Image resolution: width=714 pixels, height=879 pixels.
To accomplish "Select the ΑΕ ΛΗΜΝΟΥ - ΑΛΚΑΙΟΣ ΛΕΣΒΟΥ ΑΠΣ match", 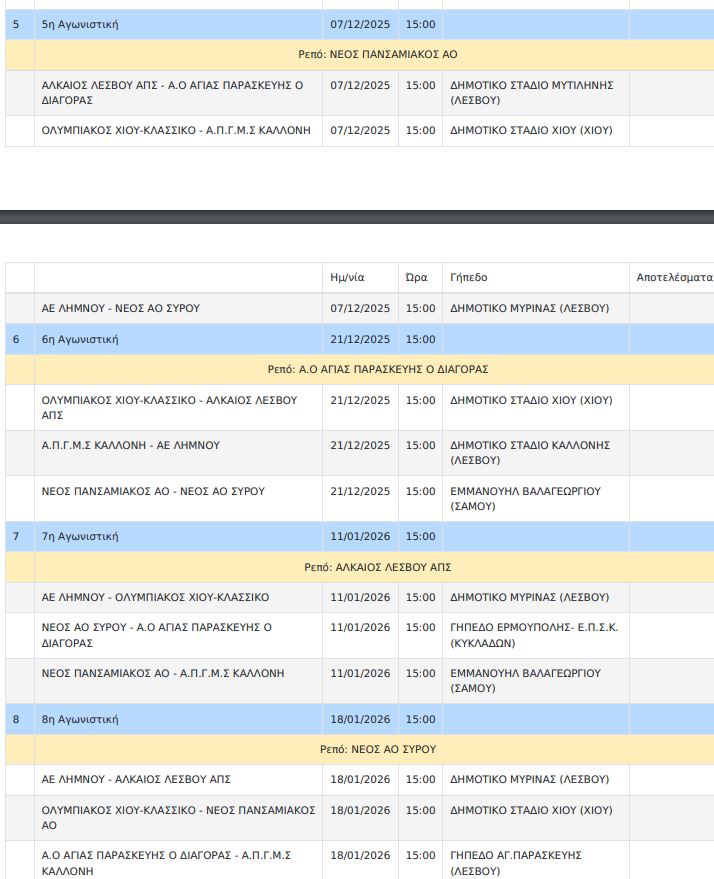I will click(136, 778).
